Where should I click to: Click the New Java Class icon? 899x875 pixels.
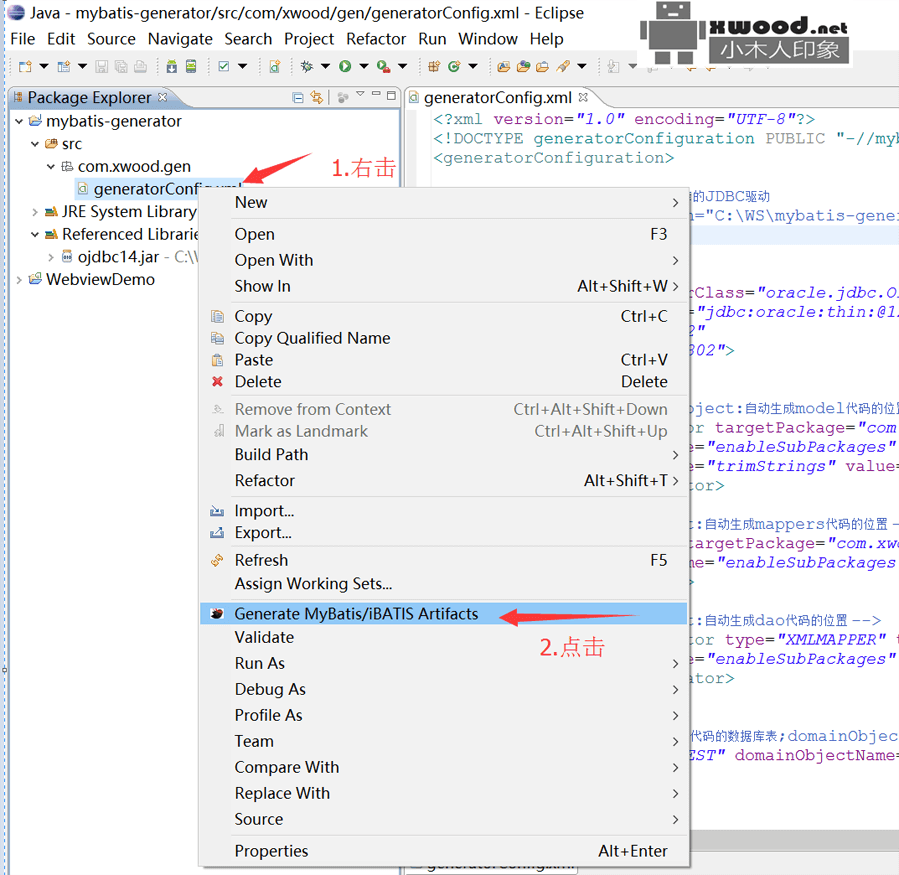454,67
